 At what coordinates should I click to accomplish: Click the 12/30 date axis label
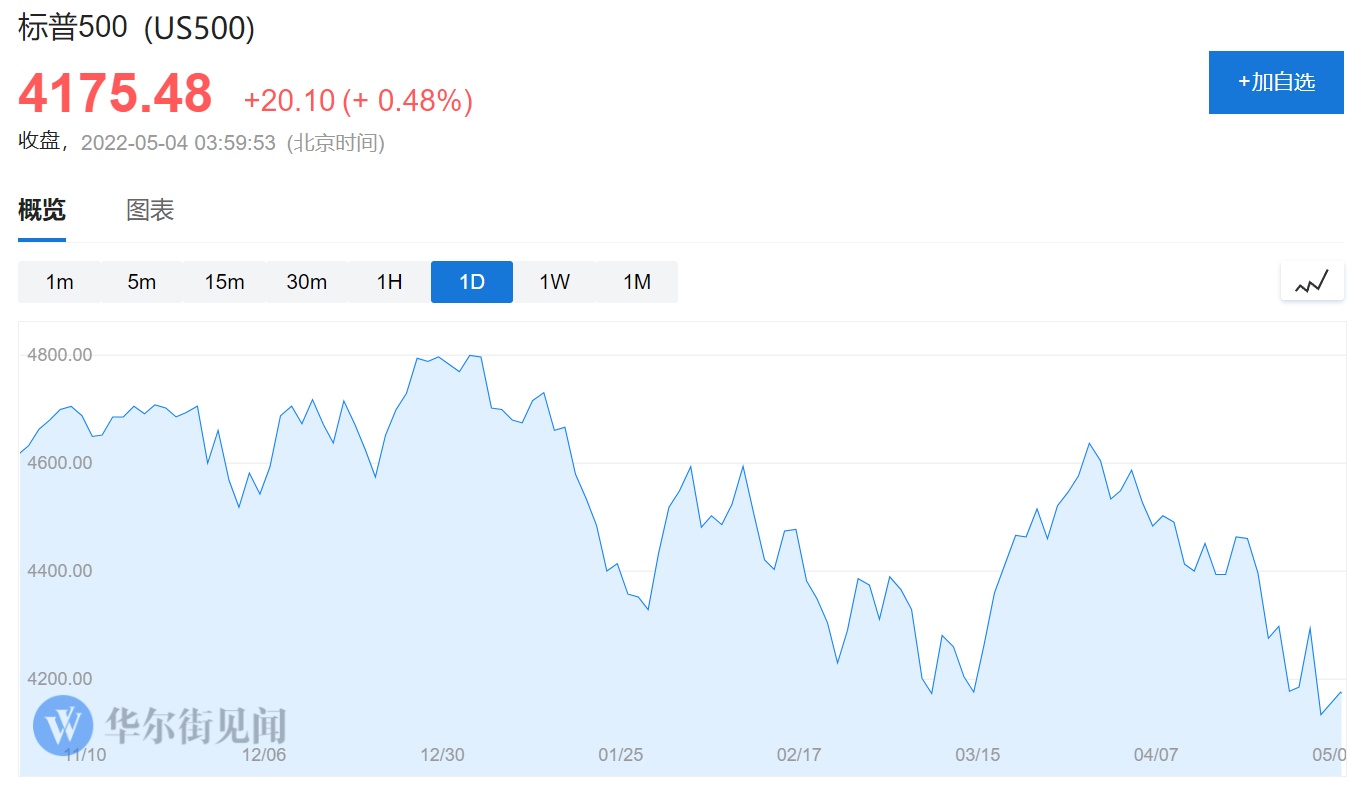(442, 755)
